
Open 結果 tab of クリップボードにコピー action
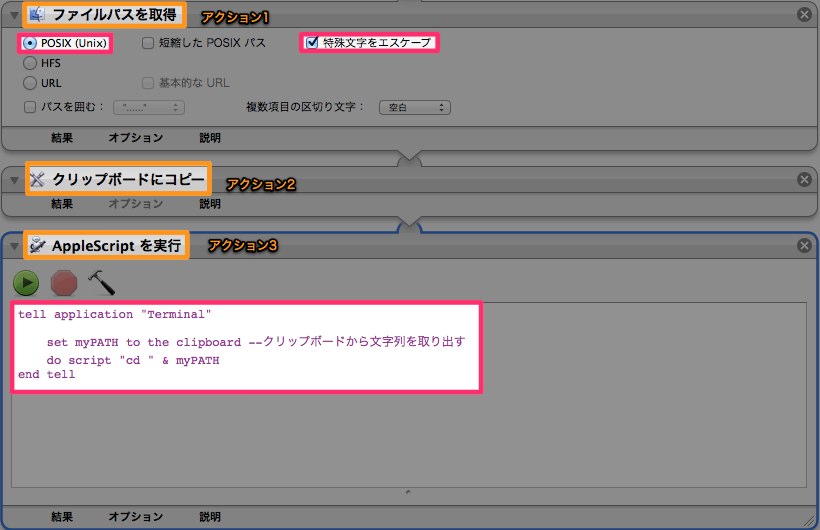coord(62,204)
